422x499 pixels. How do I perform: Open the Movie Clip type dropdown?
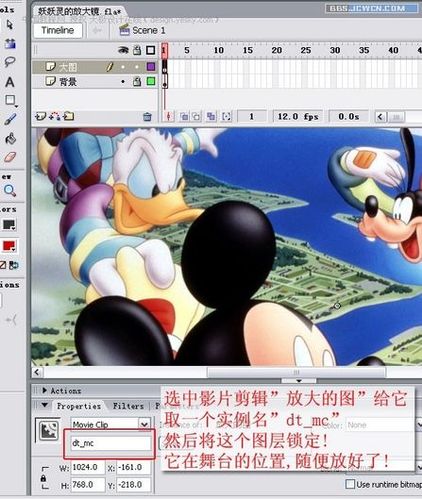pyautogui.click(x=144, y=424)
